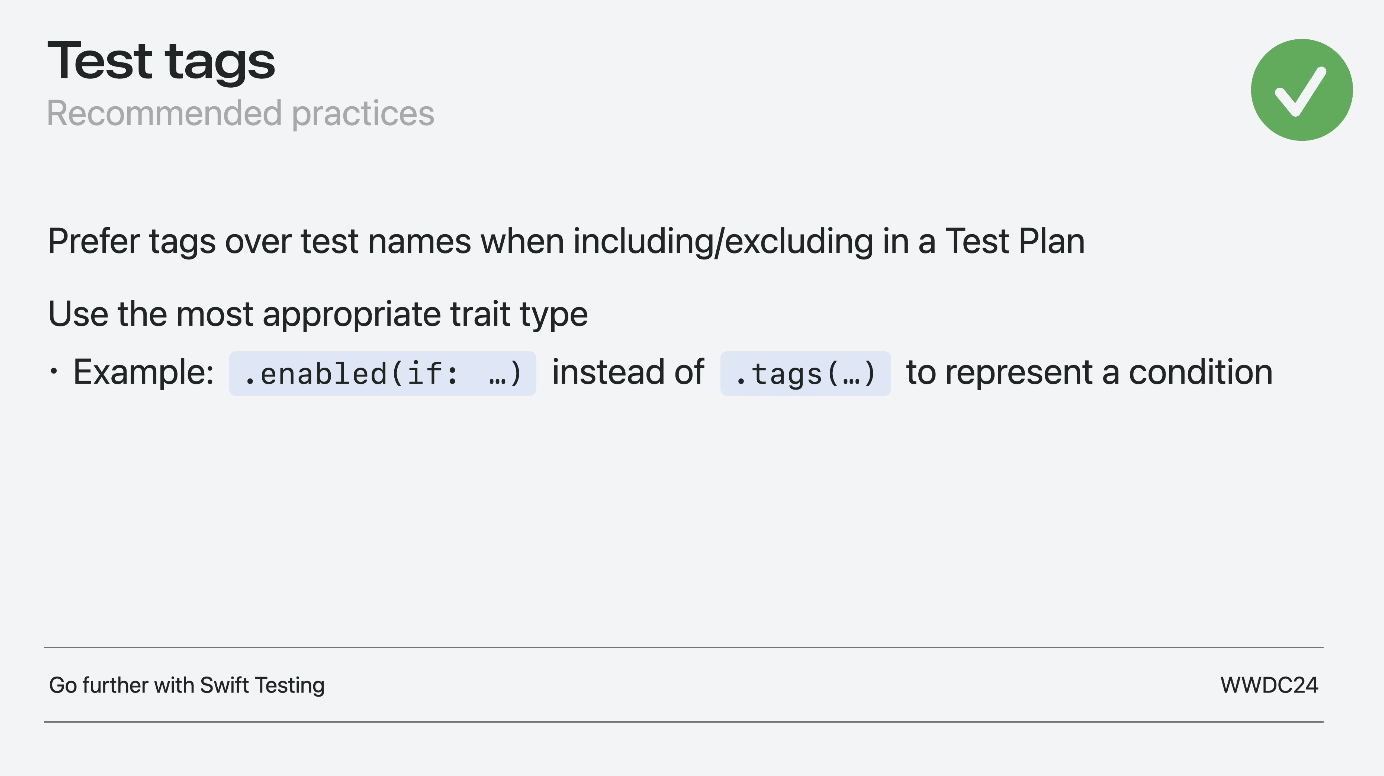Click the phrase "to represent a condition"
Image resolution: width=1384 pixels, height=776 pixels.
point(1089,372)
